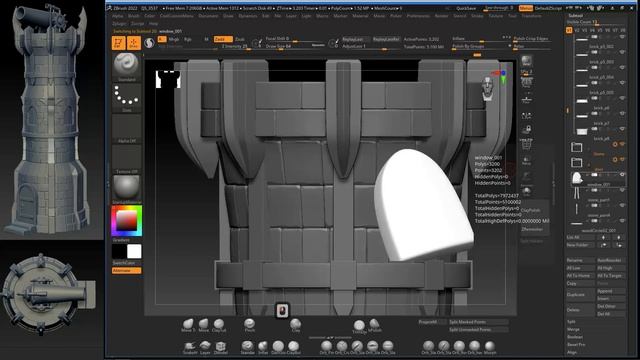Select the Morph brush
This screenshot has height=360, width=640.
tap(490, 348)
